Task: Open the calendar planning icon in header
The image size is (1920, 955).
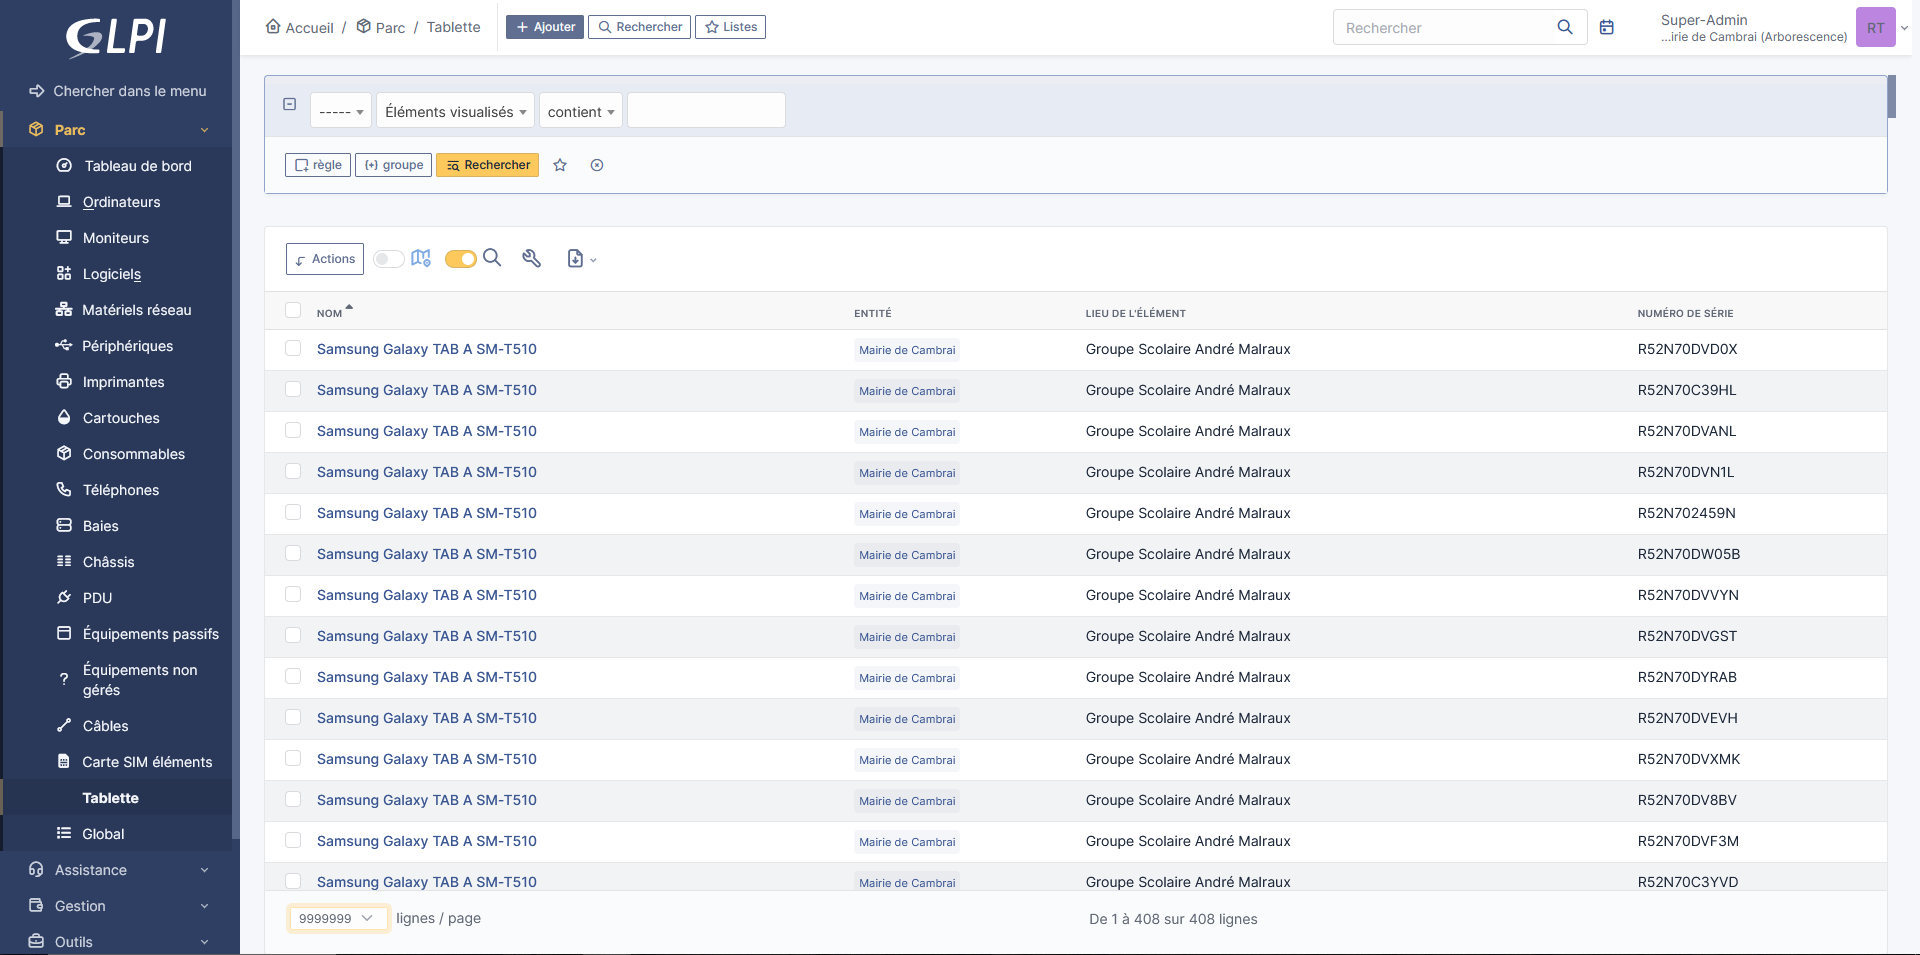Action: pos(1607,28)
